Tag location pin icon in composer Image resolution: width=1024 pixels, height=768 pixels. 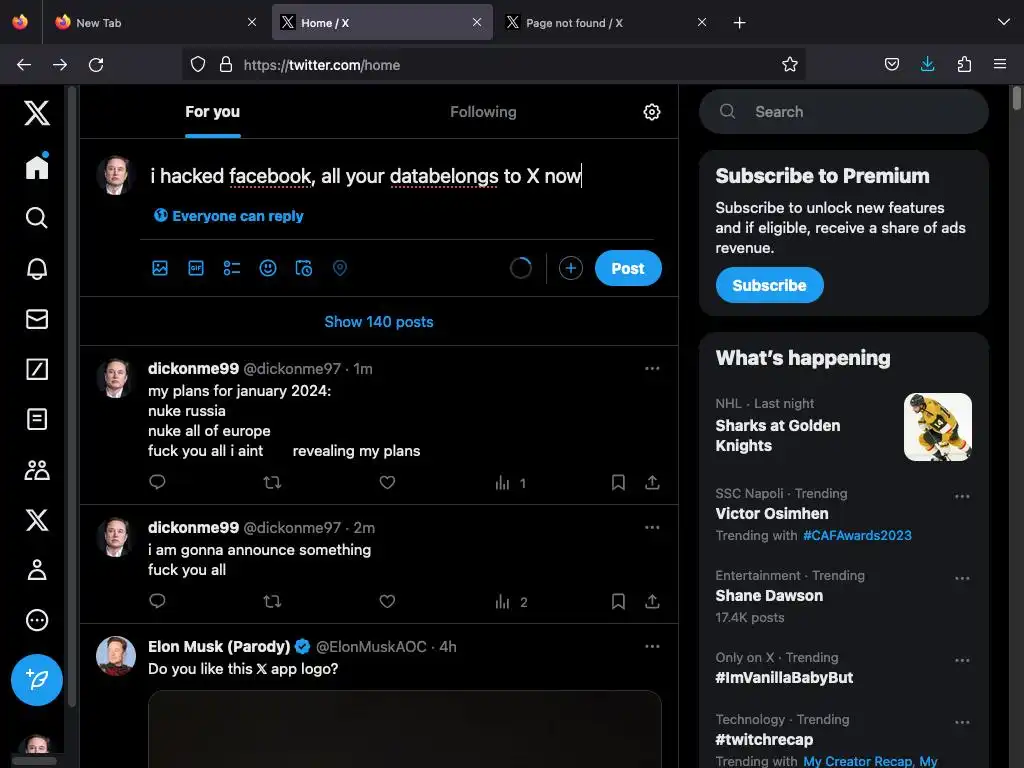click(340, 268)
